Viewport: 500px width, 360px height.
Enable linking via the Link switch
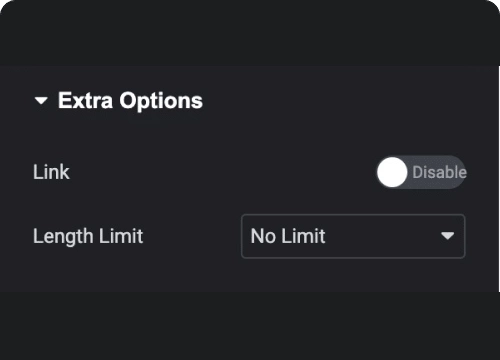pos(421,172)
